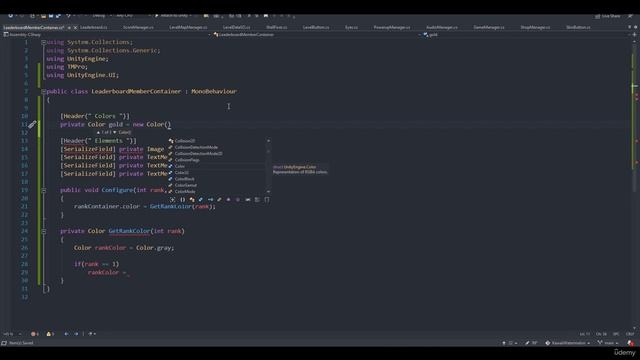Show next Color constructor overload arrow

114,132
